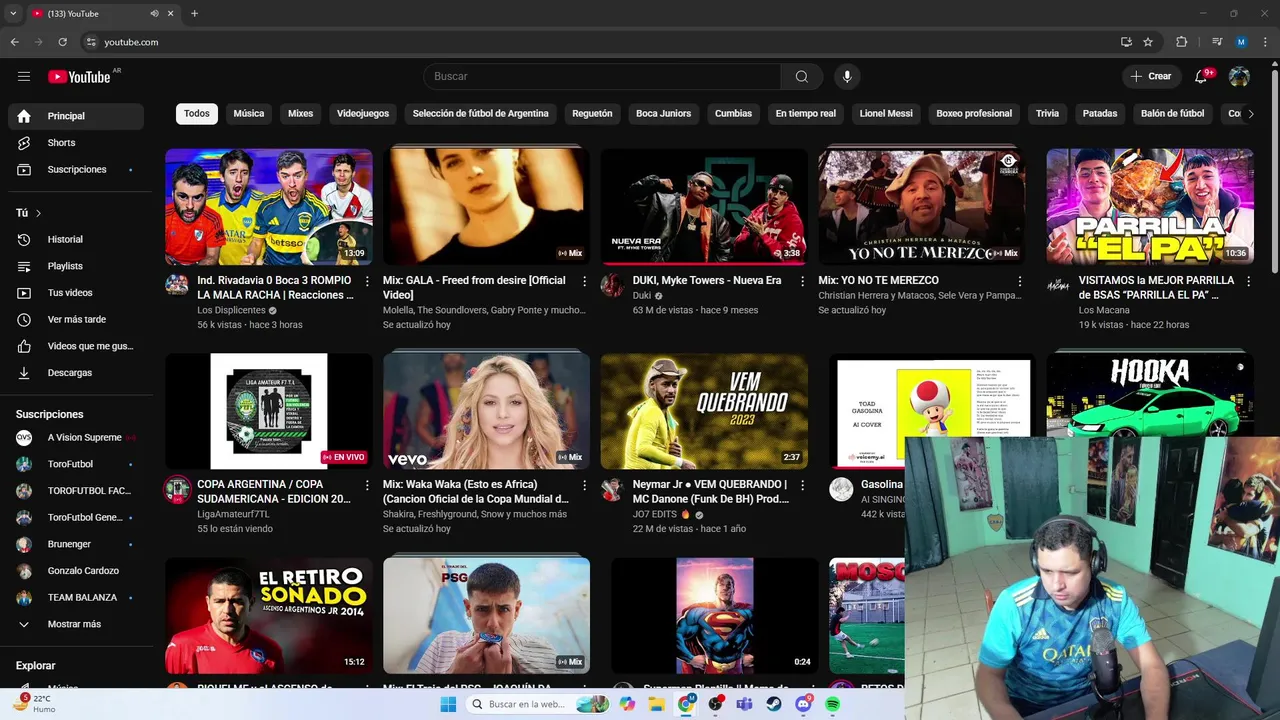Play Shakira Waka Waka mix thumbnail
Image resolution: width=1280 pixels, height=720 pixels.
pos(486,411)
